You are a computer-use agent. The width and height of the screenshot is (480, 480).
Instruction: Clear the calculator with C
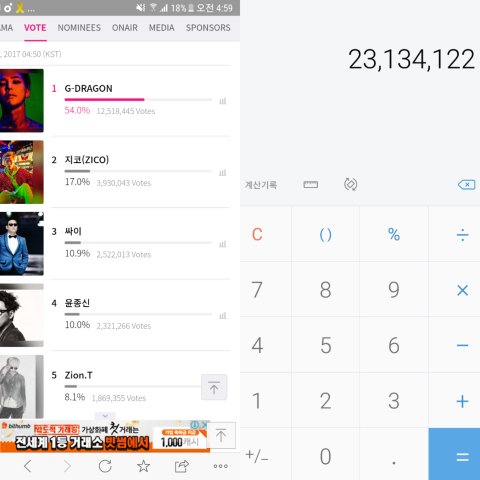point(257,234)
